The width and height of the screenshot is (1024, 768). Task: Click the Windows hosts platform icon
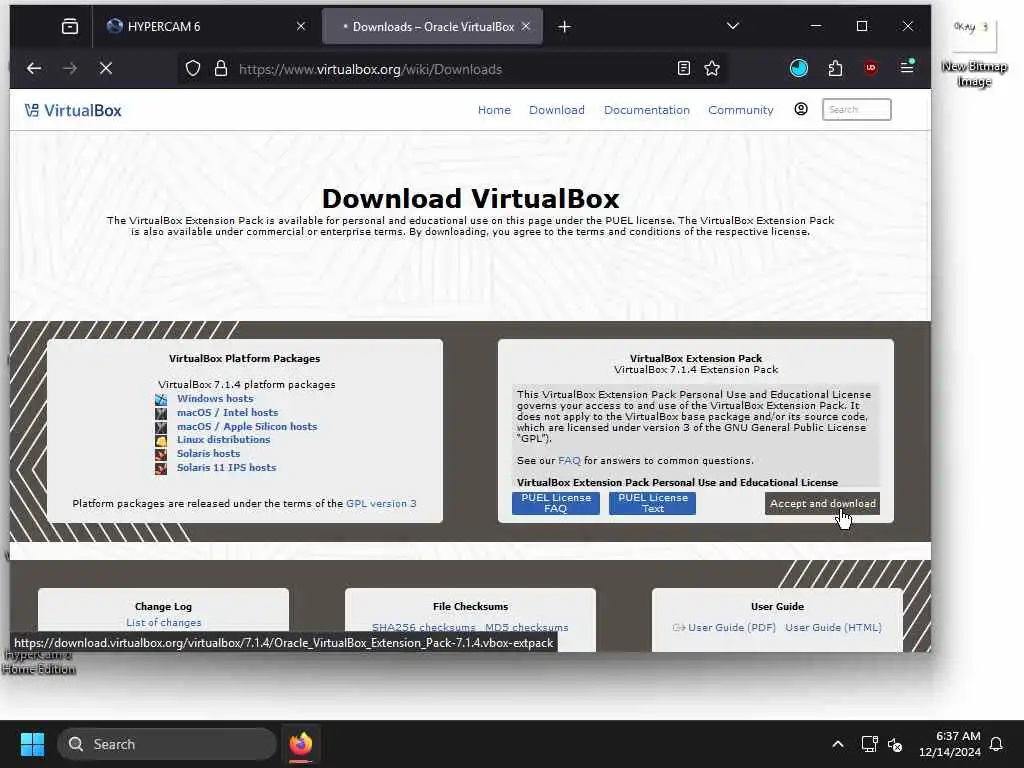click(161, 399)
